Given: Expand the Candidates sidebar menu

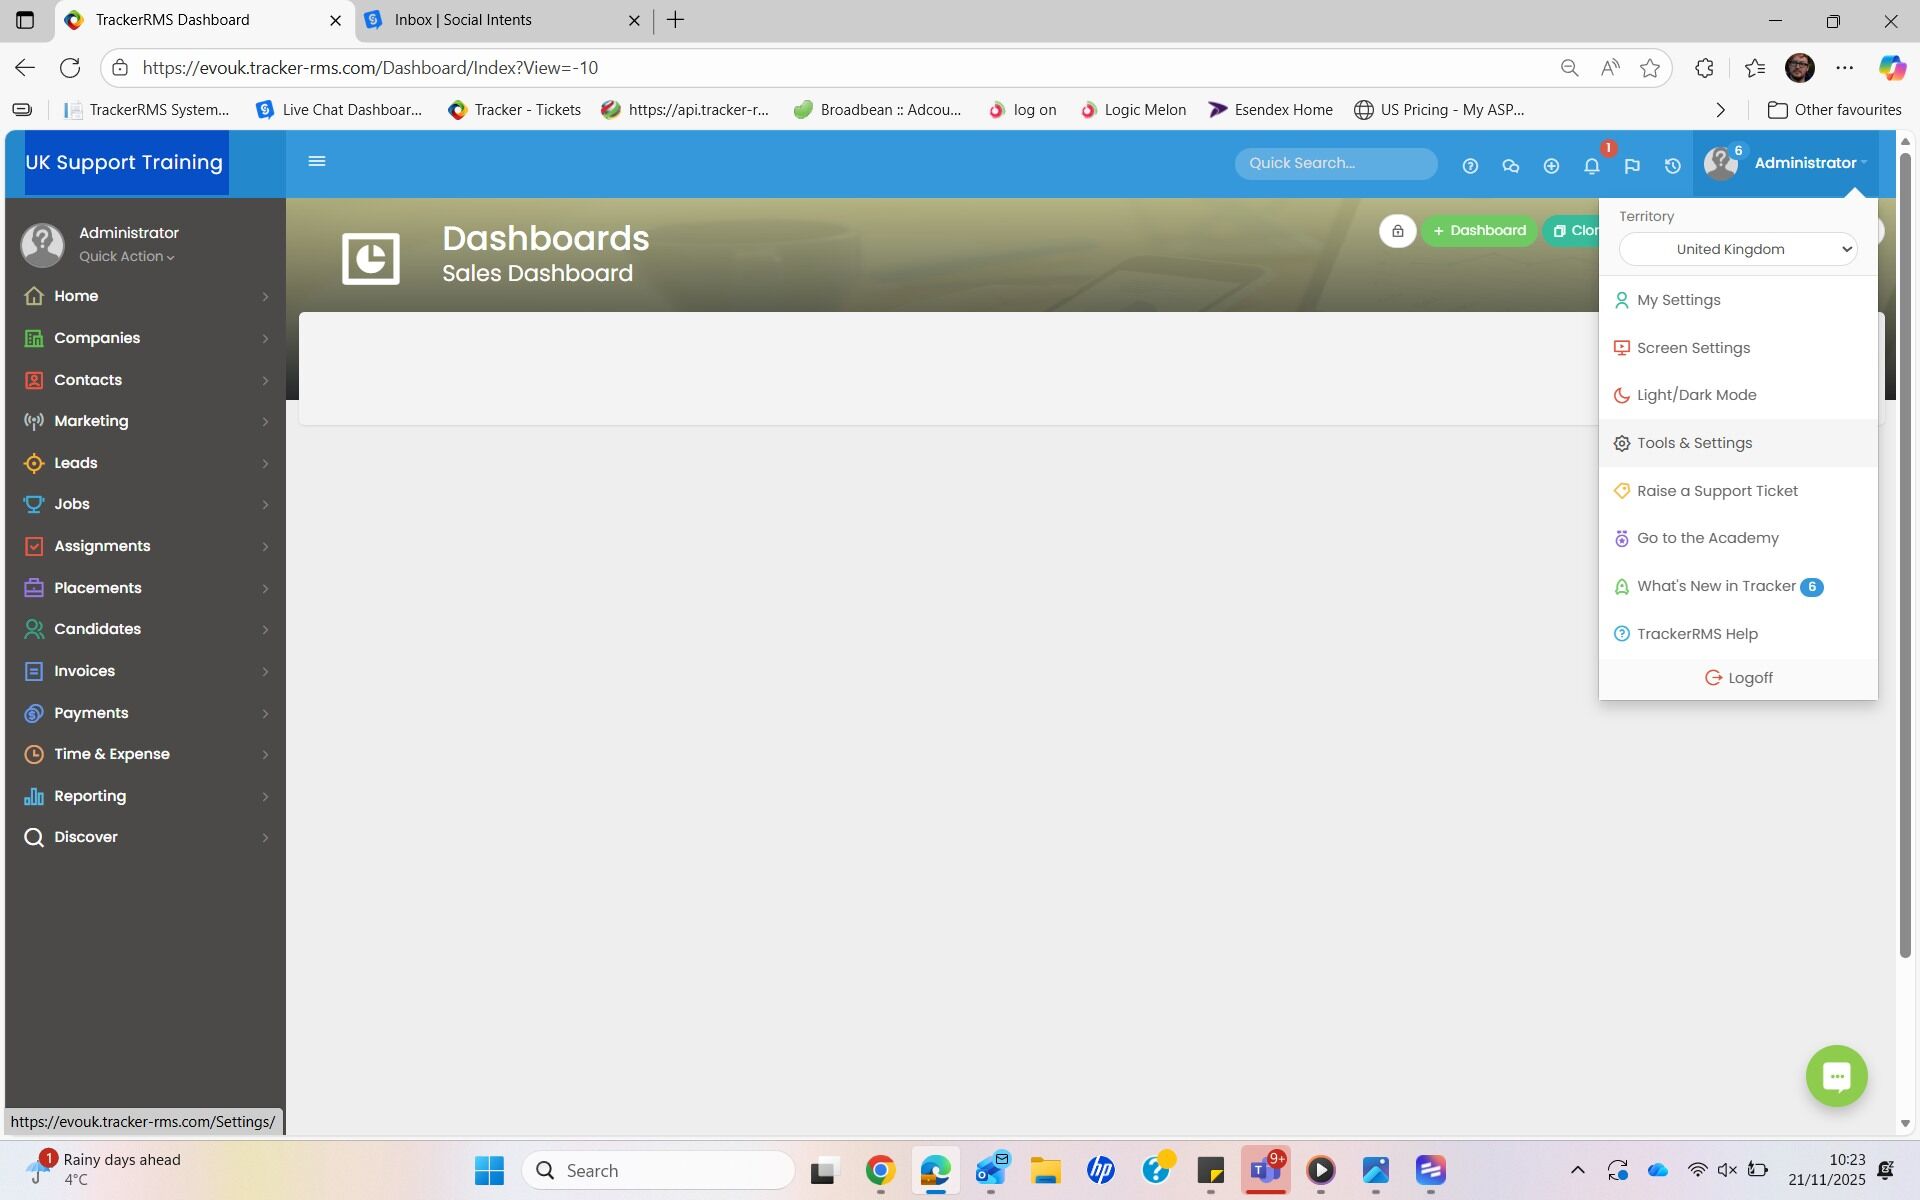Looking at the screenshot, I should coord(97,629).
